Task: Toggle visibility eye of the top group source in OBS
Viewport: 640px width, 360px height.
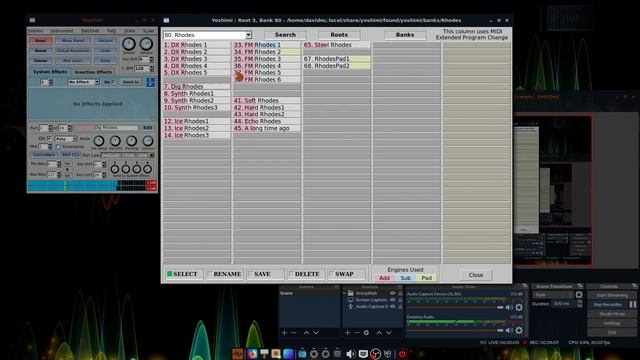Action: pos(392,293)
